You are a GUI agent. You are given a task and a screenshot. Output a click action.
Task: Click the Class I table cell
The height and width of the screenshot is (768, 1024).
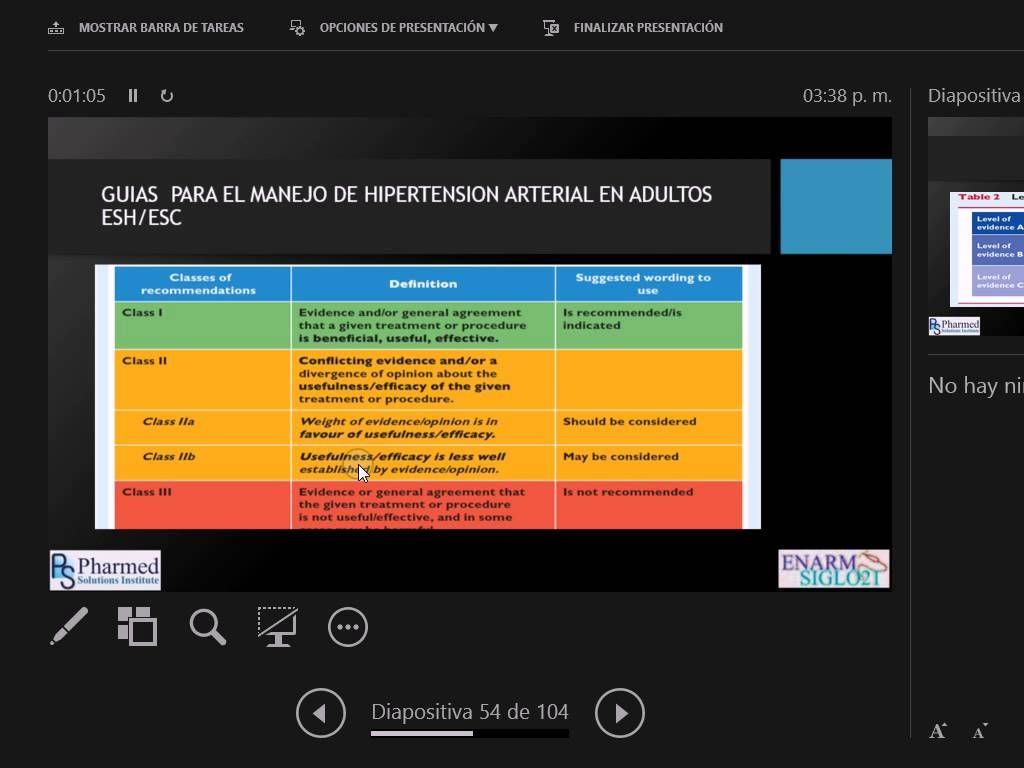pyautogui.click(x=202, y=325)
